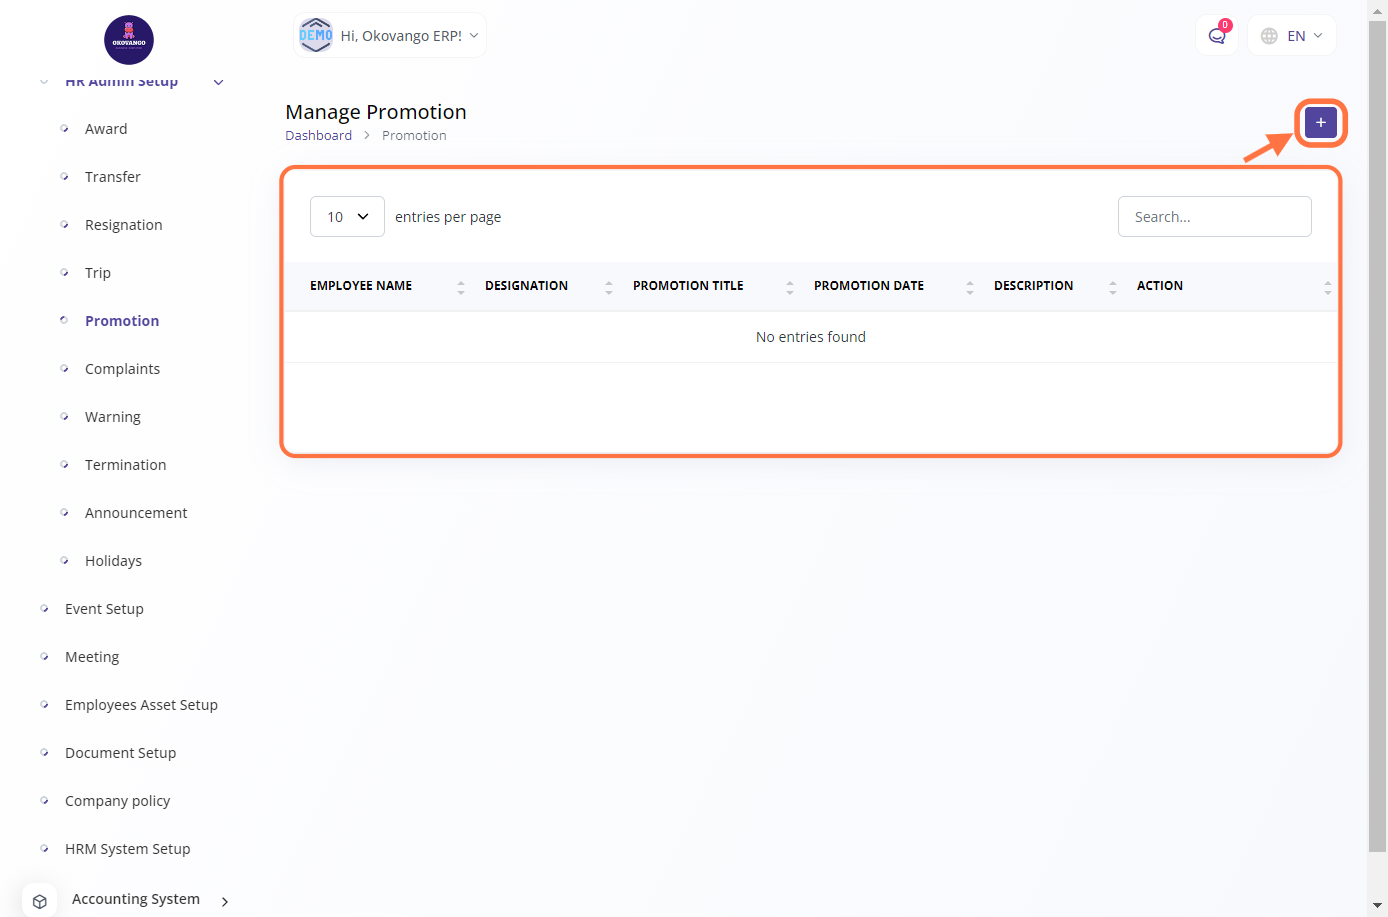1388x917 pixels.
Task: Click the DEMO profile avatar
Action: [316, 36]
